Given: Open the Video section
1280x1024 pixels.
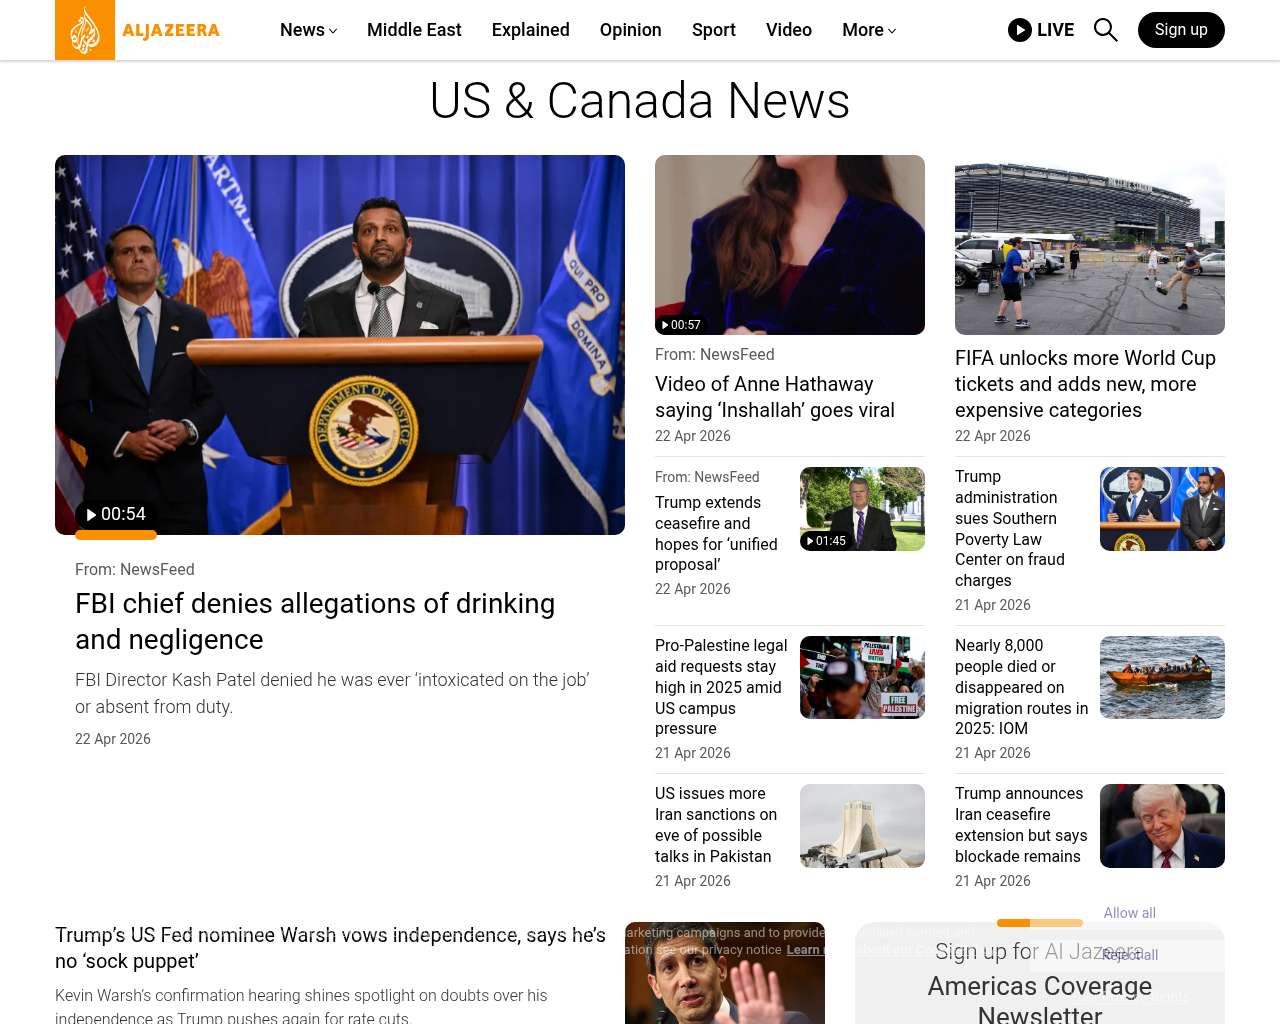Looking at the screenshot, I should tap(789, 30).
